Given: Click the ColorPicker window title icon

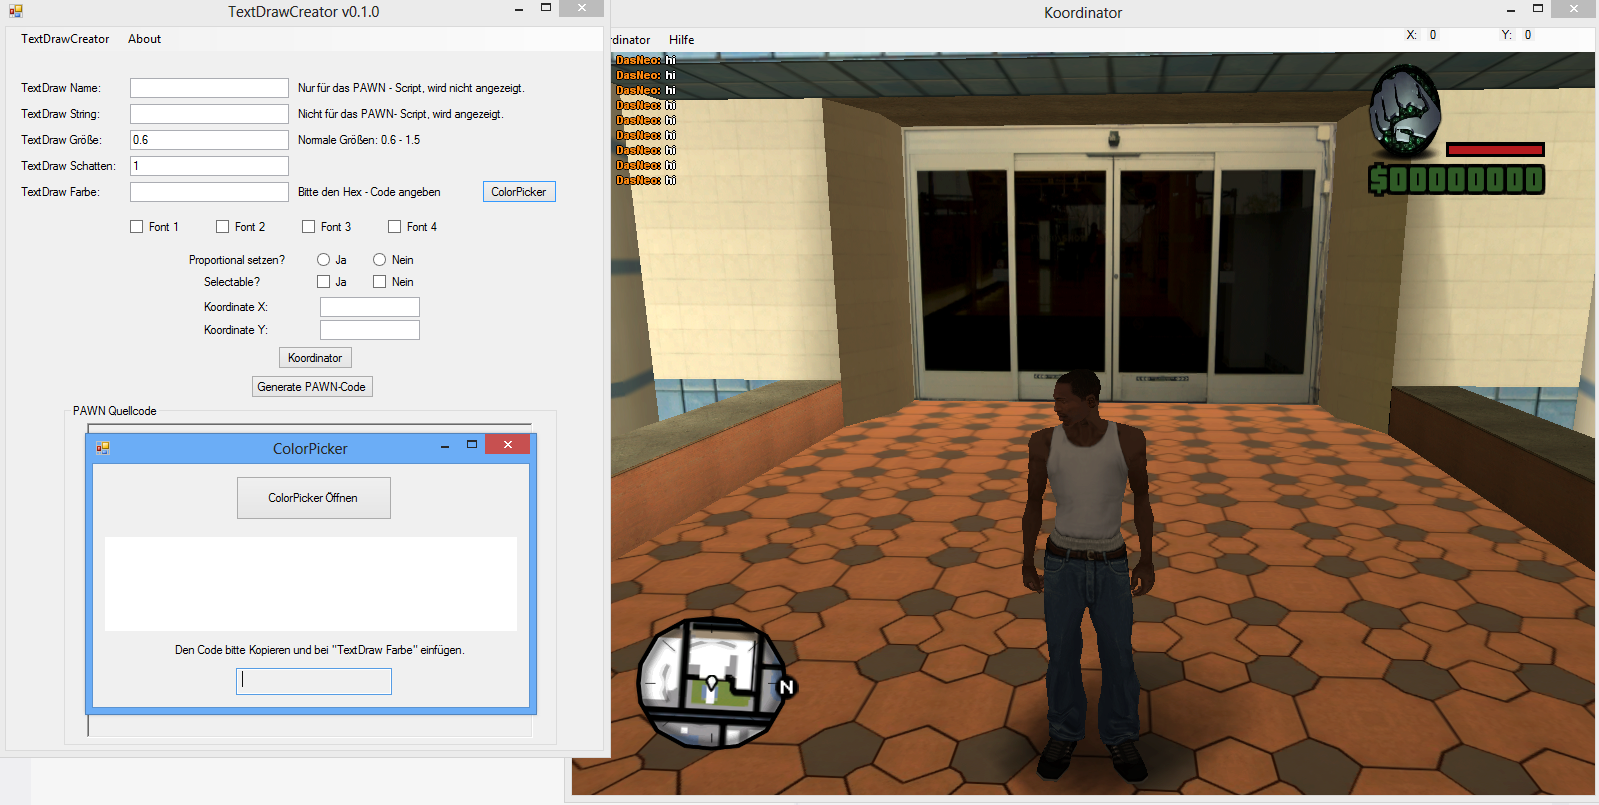Looking at the screenshot, I should coord(102,448).
